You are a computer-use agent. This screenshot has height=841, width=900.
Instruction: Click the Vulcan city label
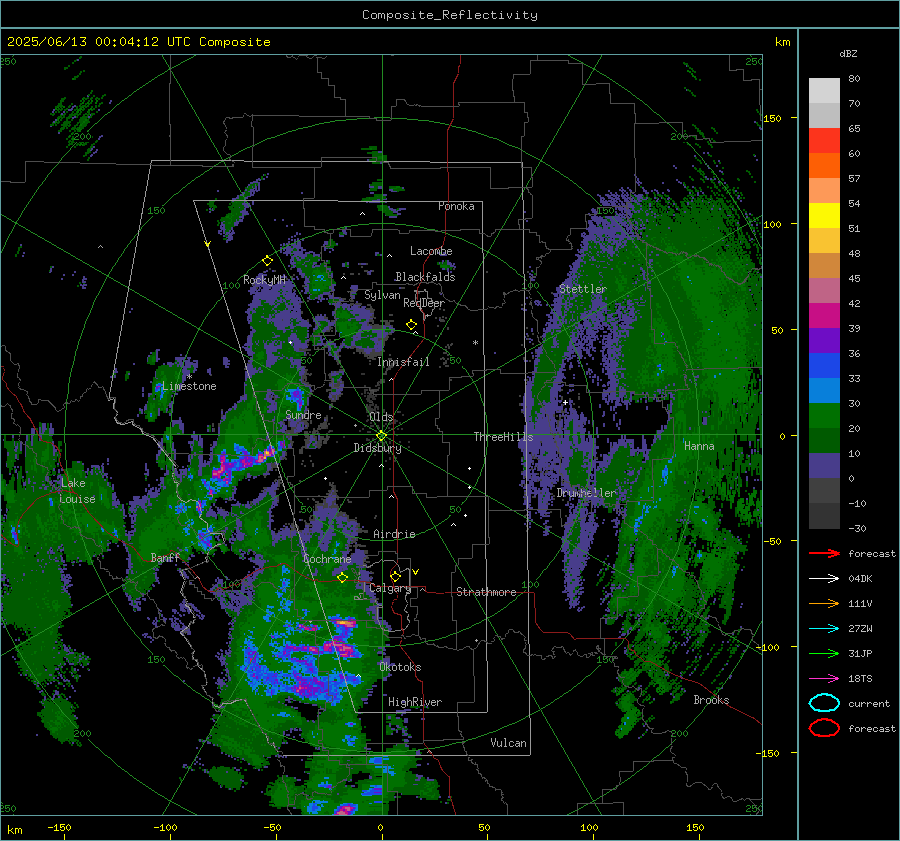pyautogui.click(x=508, y=743)
